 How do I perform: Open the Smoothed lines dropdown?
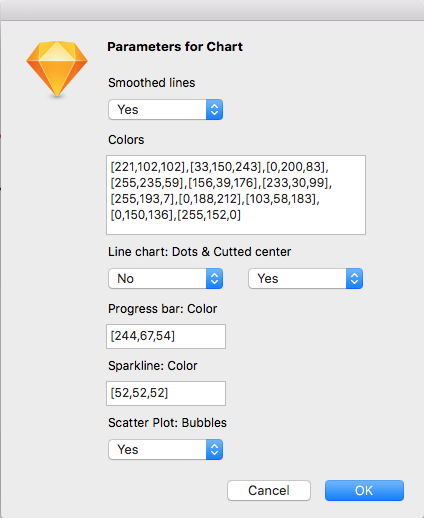point(165,109)
